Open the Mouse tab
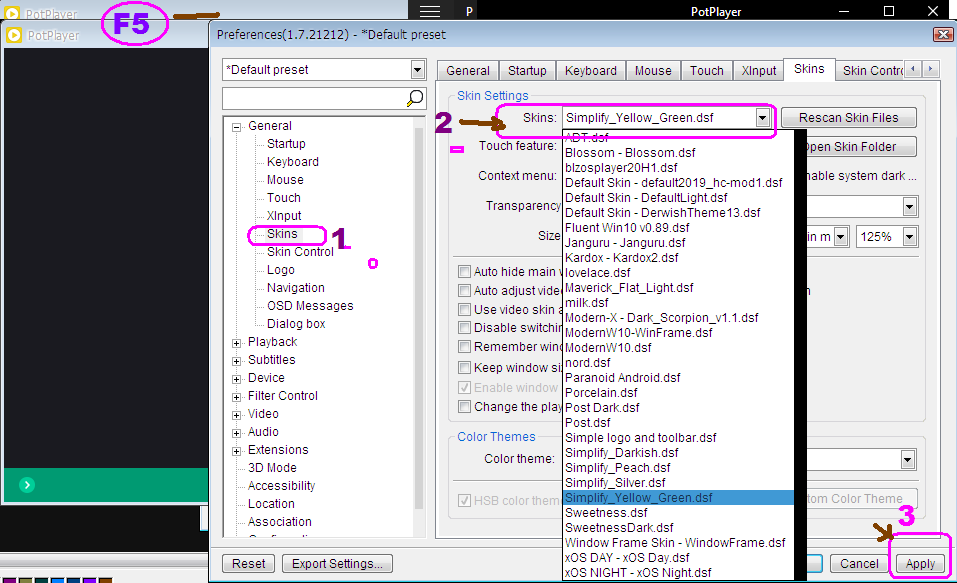This screenshot has height=583, width=957. click(653, 71)
